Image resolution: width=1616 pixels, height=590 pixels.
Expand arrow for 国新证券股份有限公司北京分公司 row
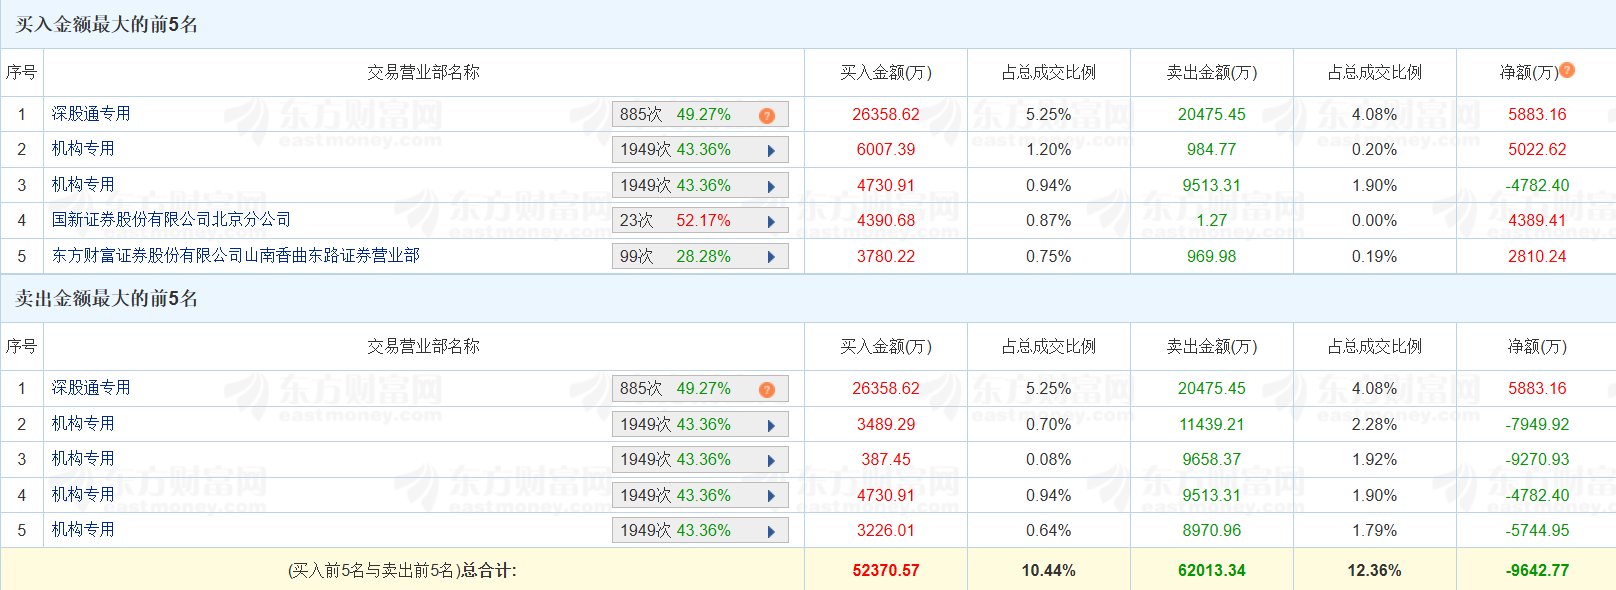click(771, 222)
